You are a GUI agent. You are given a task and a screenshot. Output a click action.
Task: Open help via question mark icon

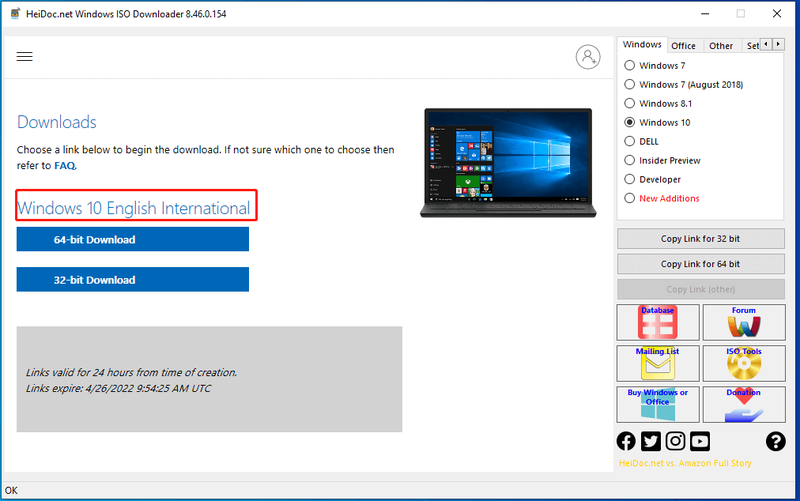[776, 441]
